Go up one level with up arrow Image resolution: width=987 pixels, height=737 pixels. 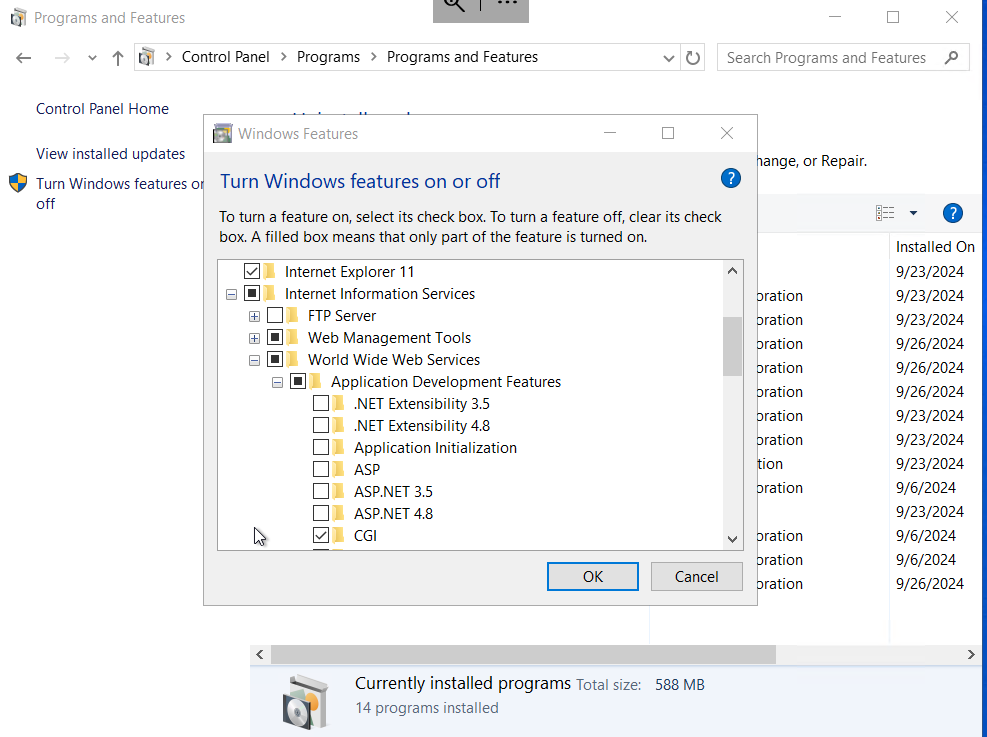(118, 58)
